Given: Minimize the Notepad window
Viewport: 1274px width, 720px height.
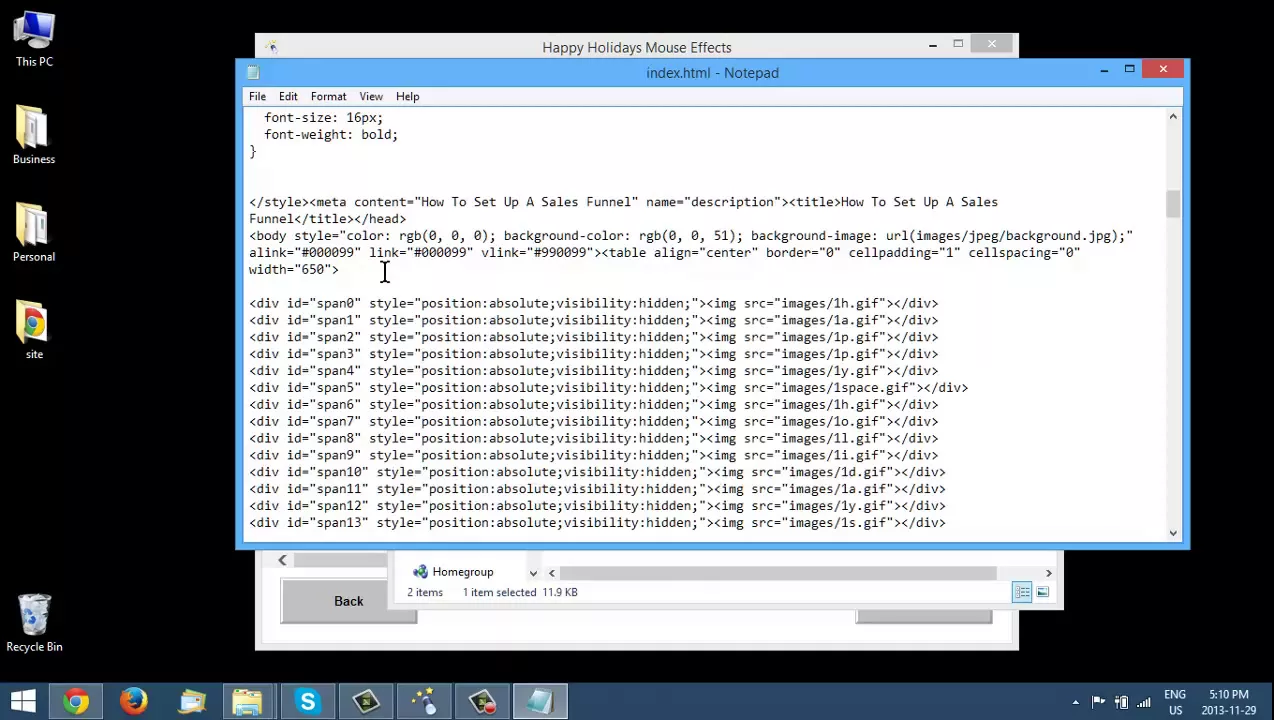Looking at the screenshot, I should pyautogui.click(x=1104, y=69).
